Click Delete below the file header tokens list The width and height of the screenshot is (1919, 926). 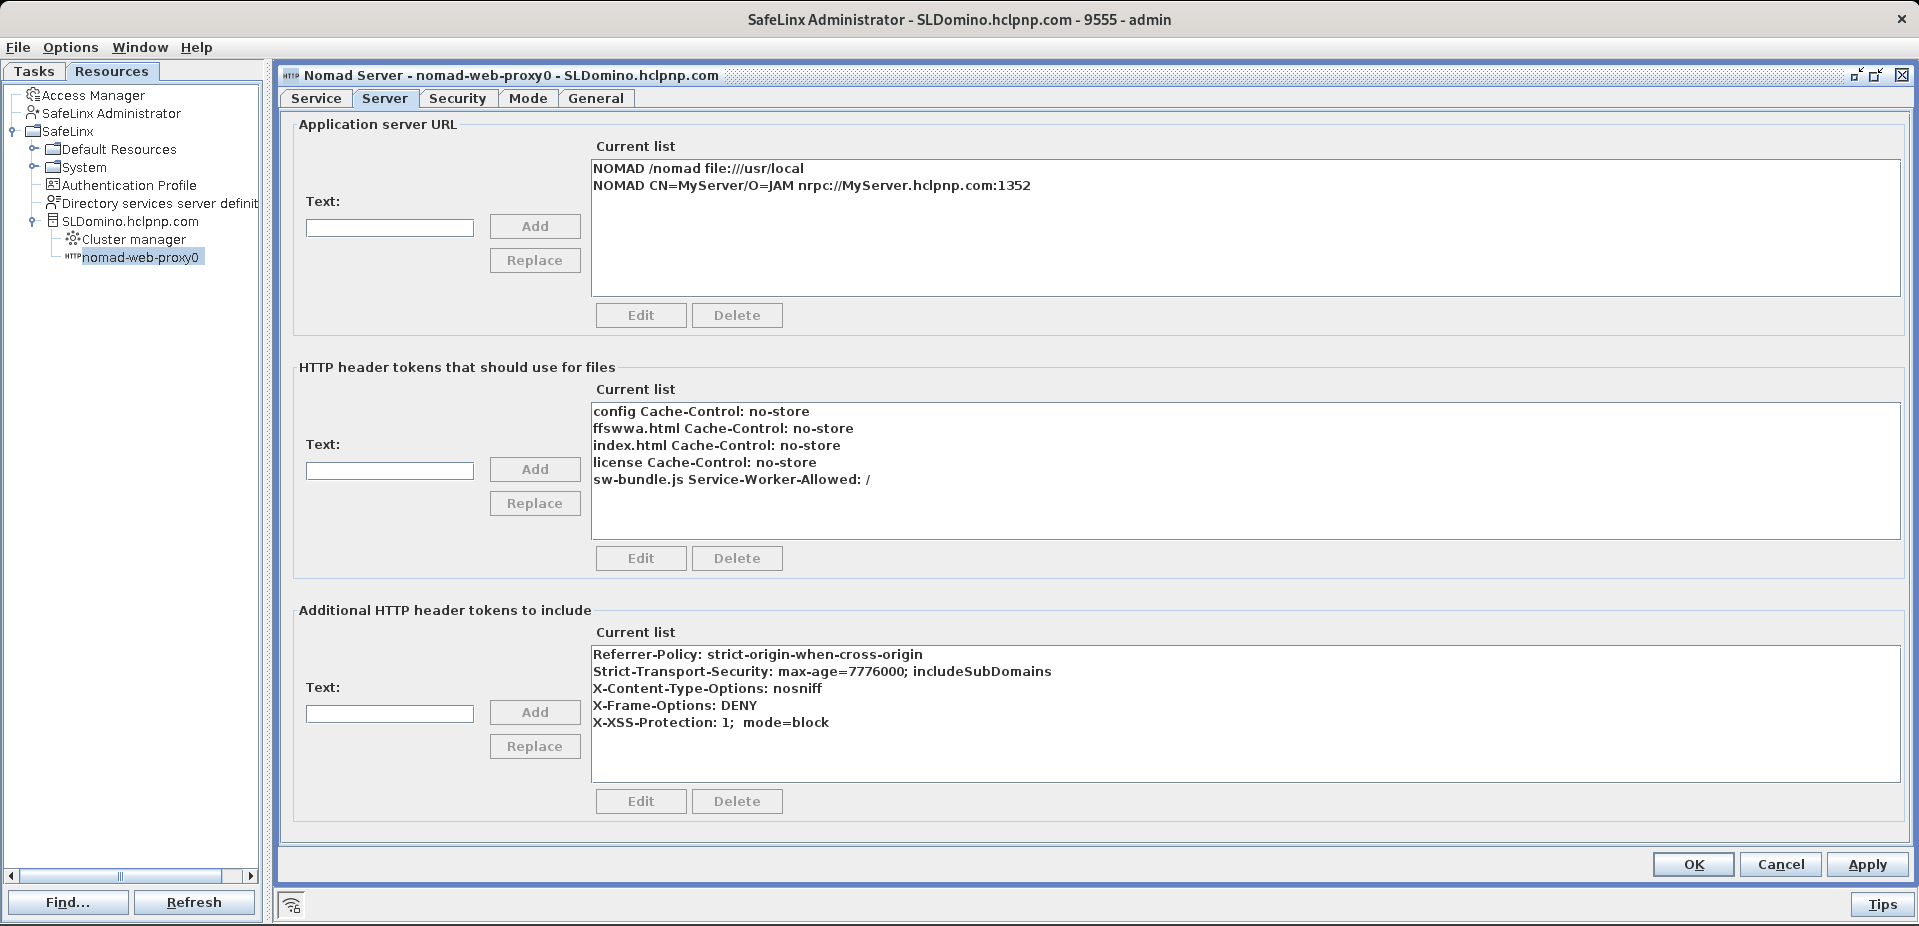coord(737,558)
